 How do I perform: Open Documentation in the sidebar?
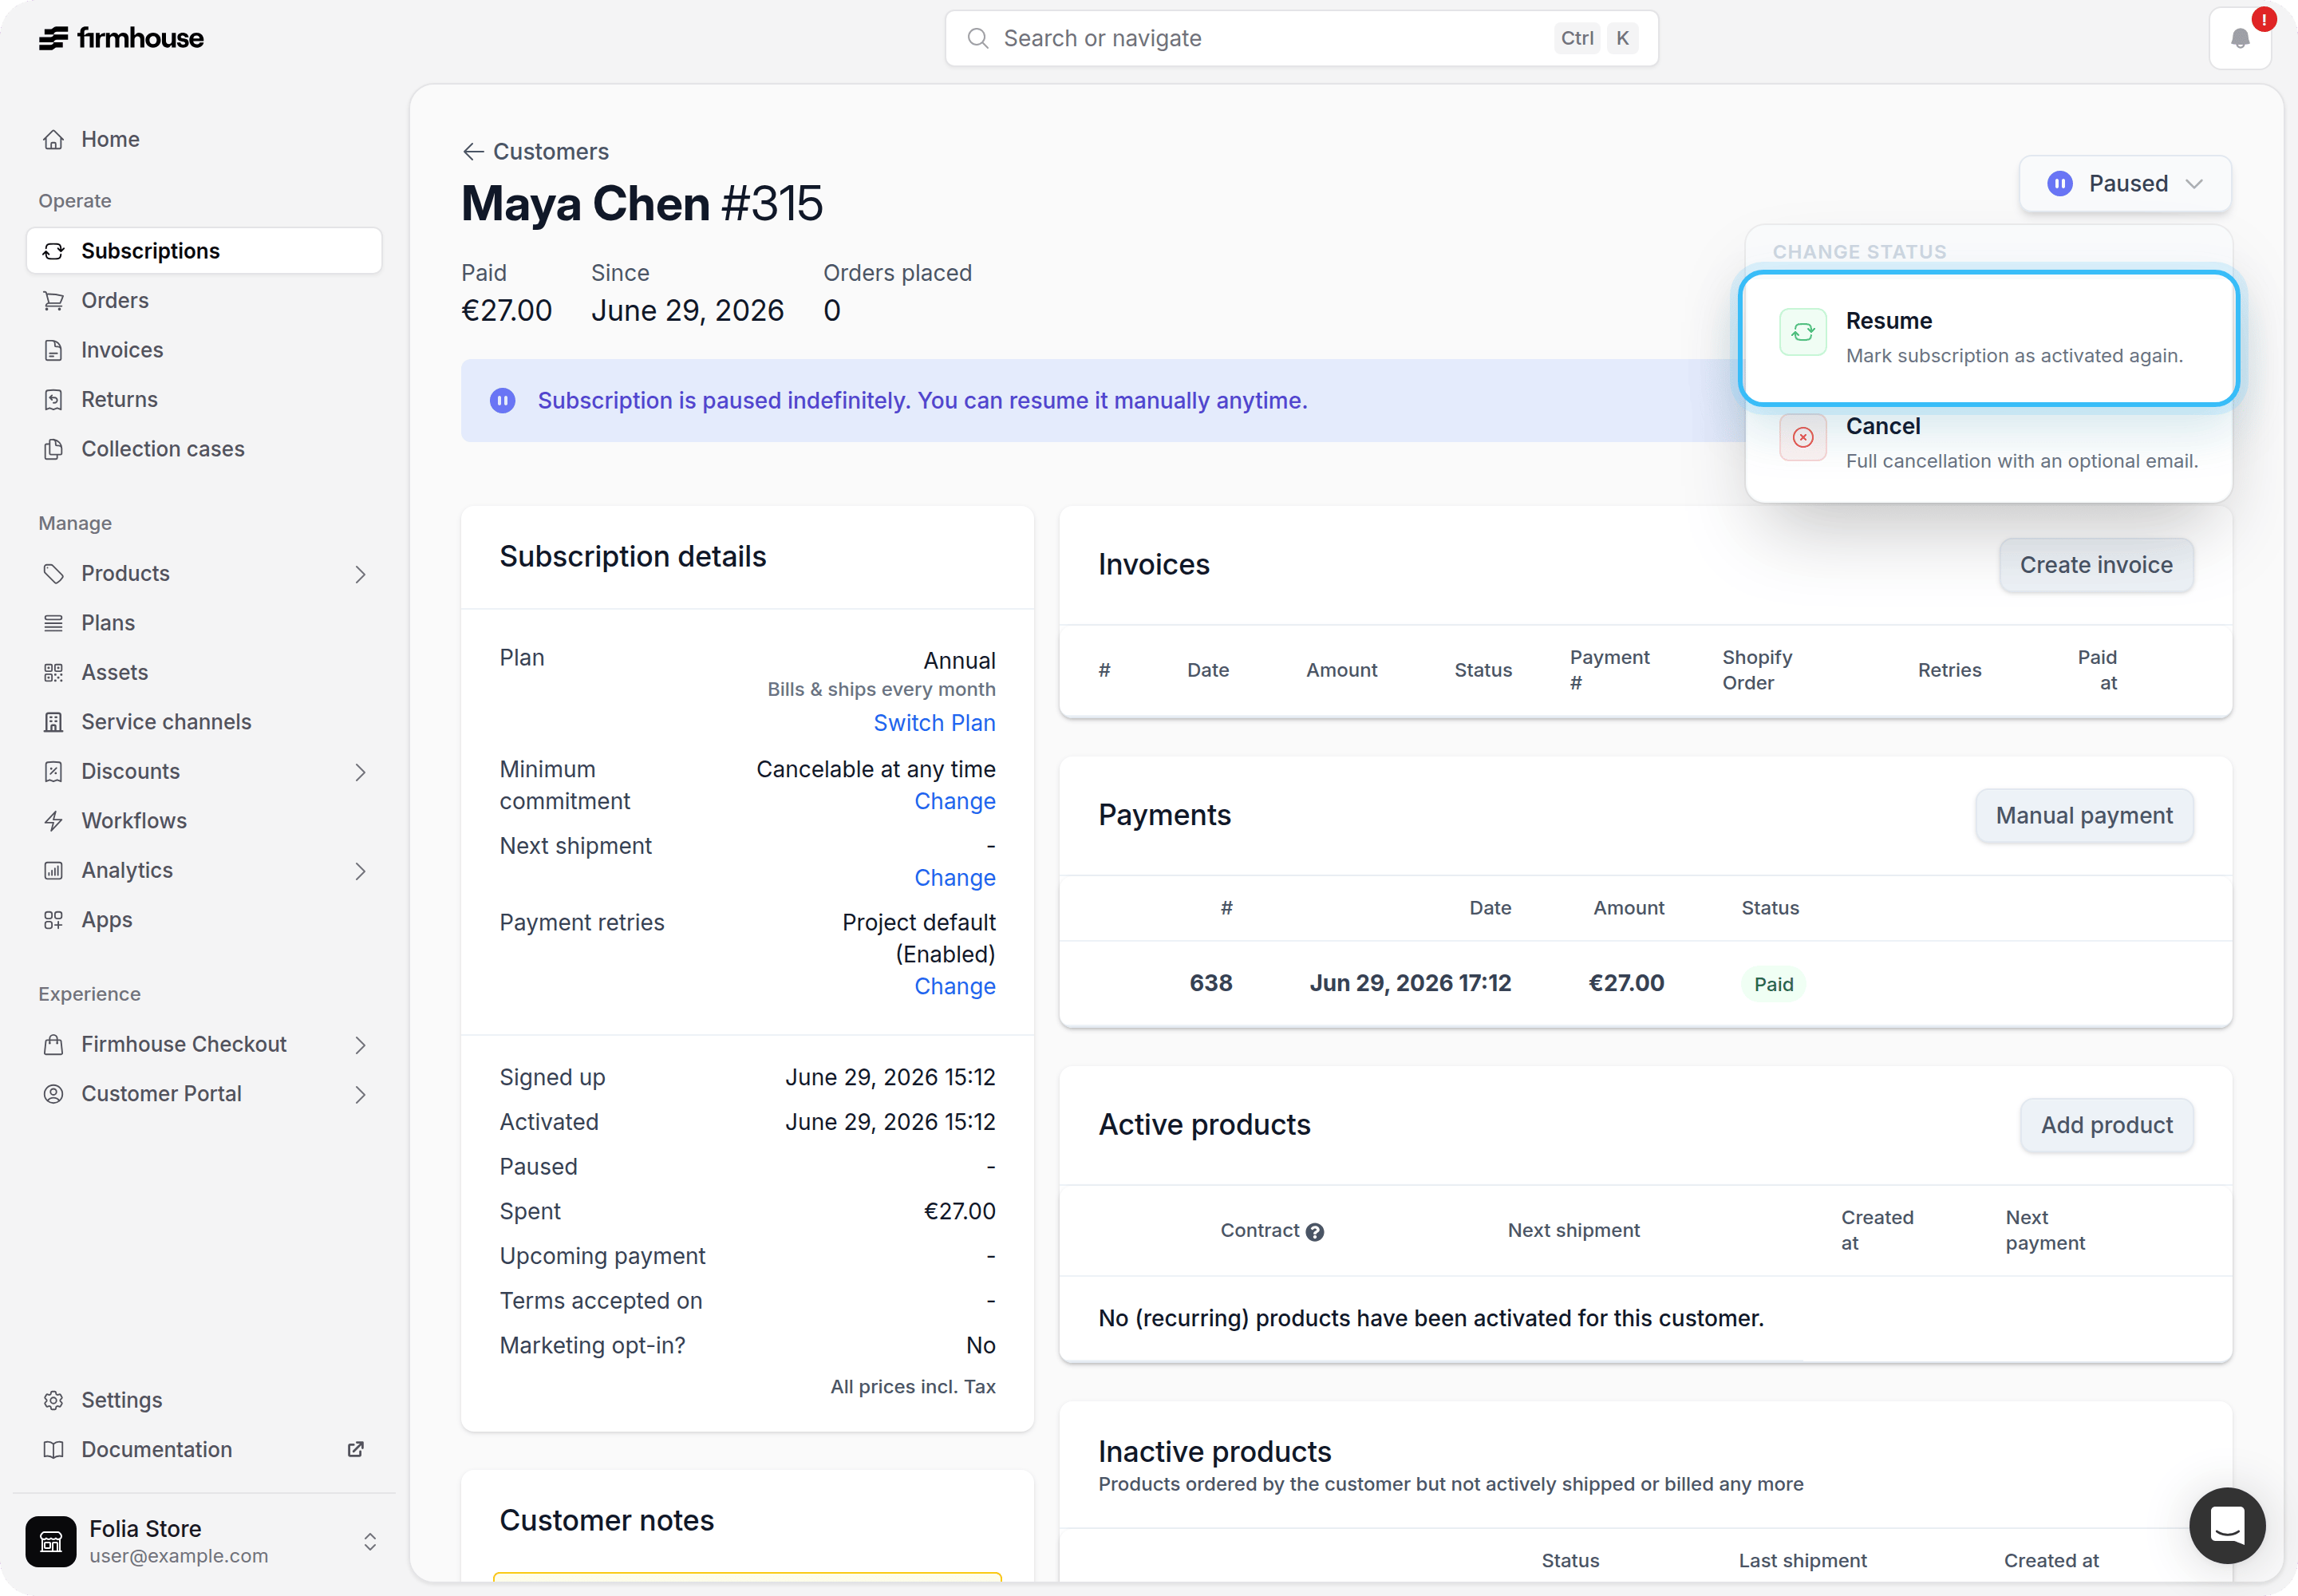pyautogui.click(x=204, y=1449)
